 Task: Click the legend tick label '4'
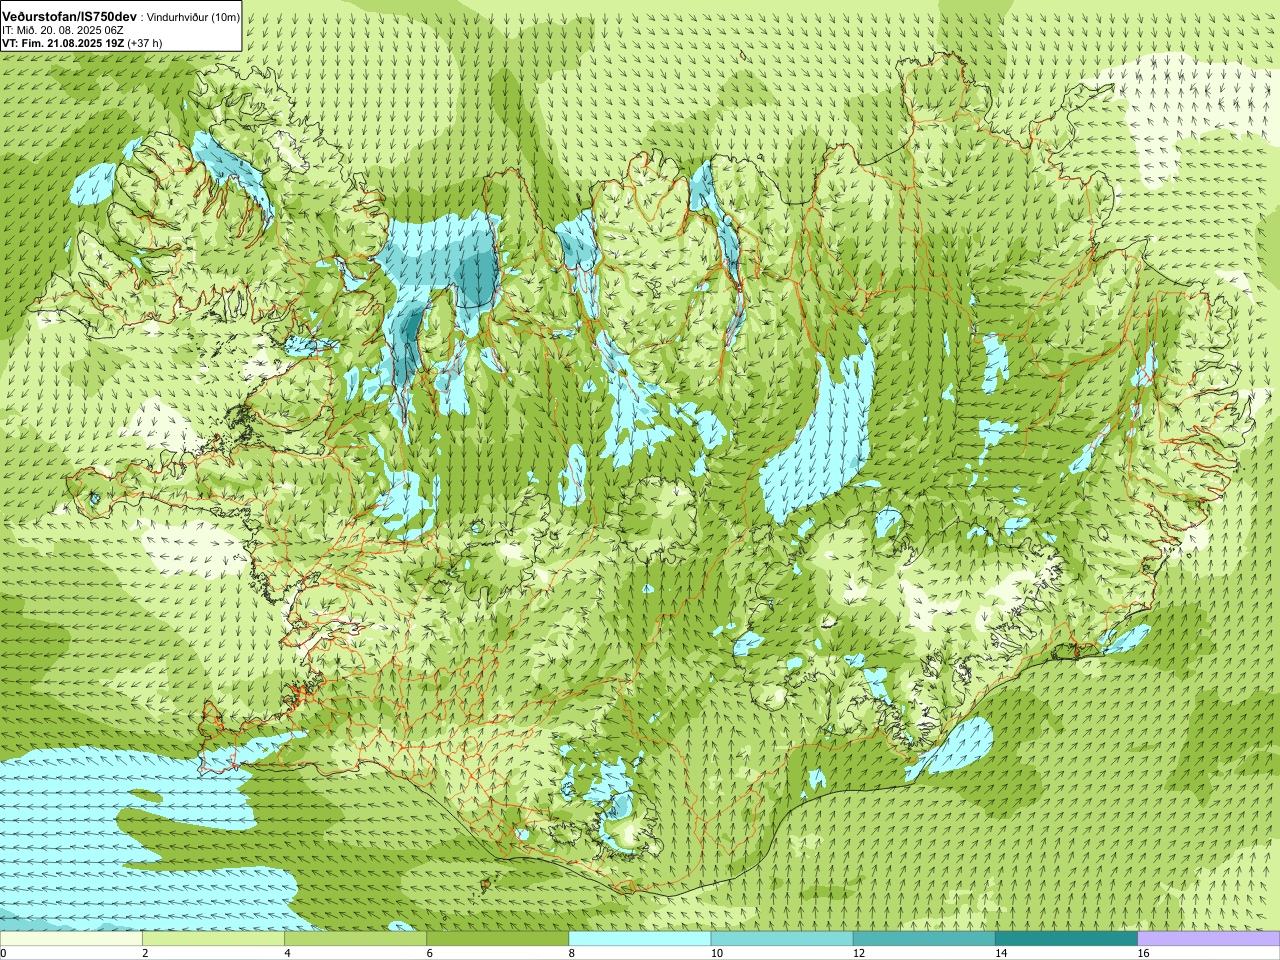(x=288, y=953)
